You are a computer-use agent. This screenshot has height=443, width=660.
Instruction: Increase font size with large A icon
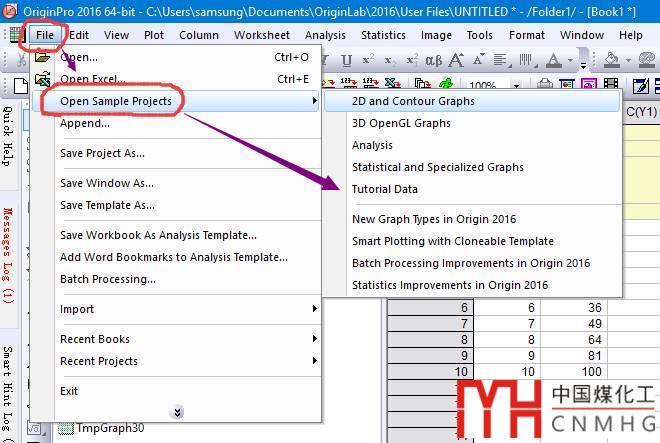pos(456,60)
